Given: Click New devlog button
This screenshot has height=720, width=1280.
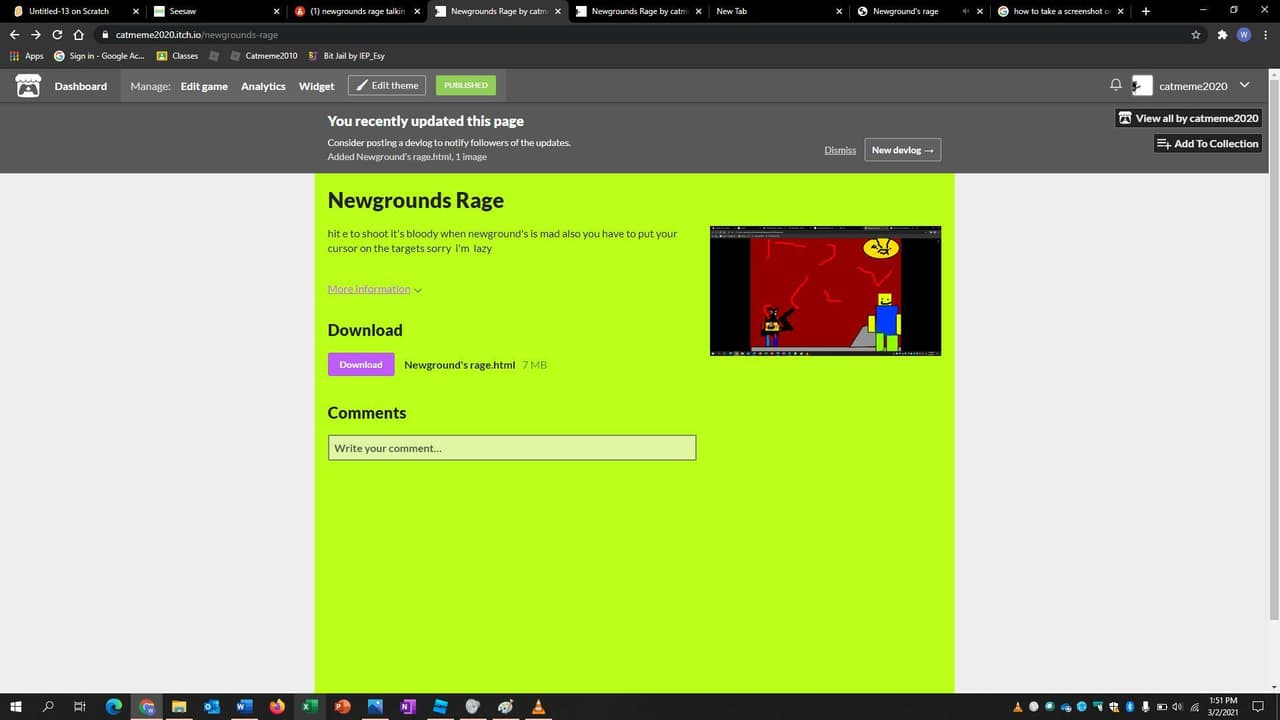Looking at the screenshot, I should (902, 150).
